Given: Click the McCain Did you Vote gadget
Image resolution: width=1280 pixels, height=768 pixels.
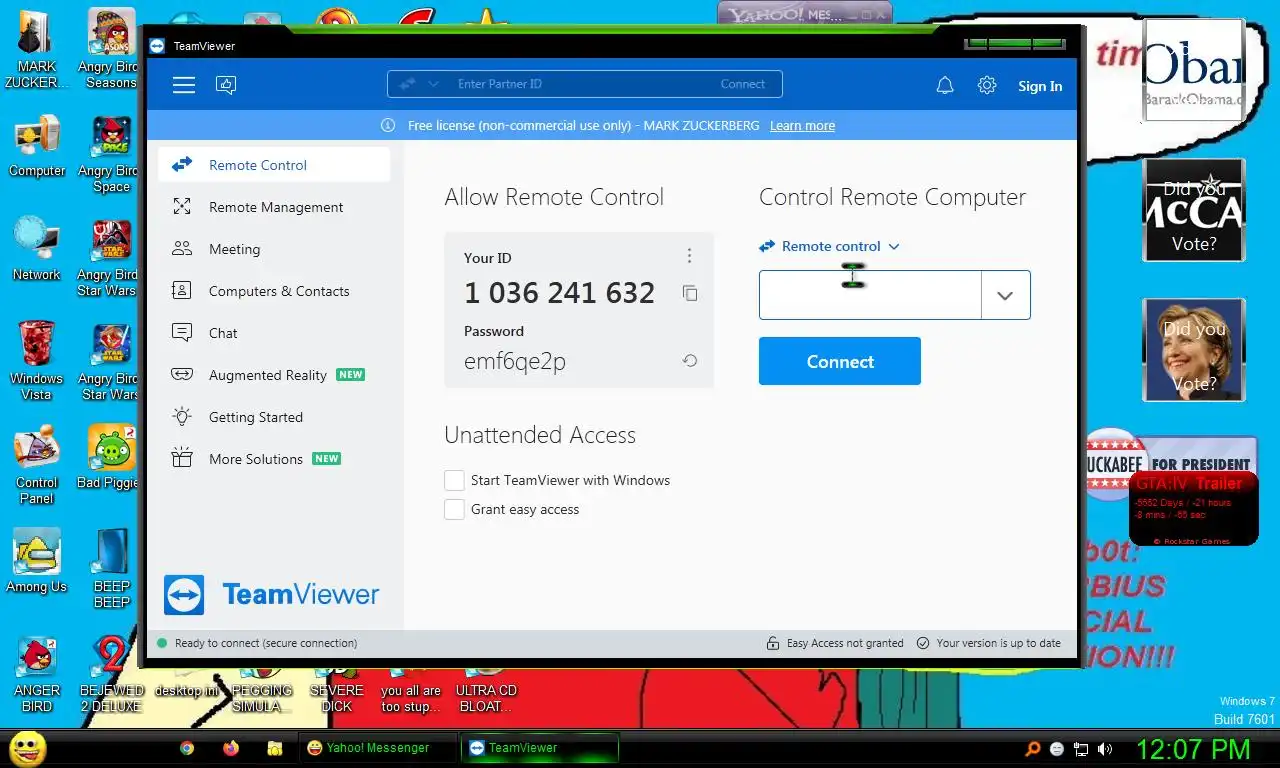Looking at the screenshot, I should click(1194, 210).
